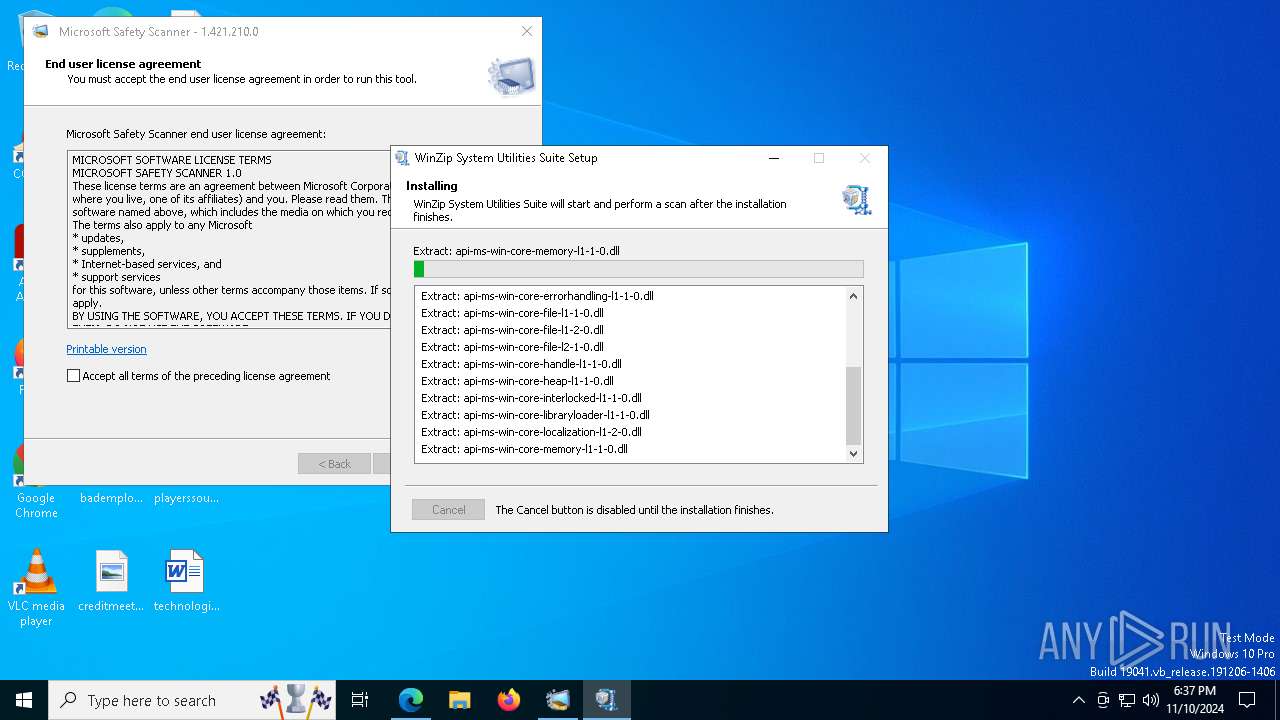Click the network tray icon
The height and width of the screenshot is (720, 1280).
[1127, 700]
